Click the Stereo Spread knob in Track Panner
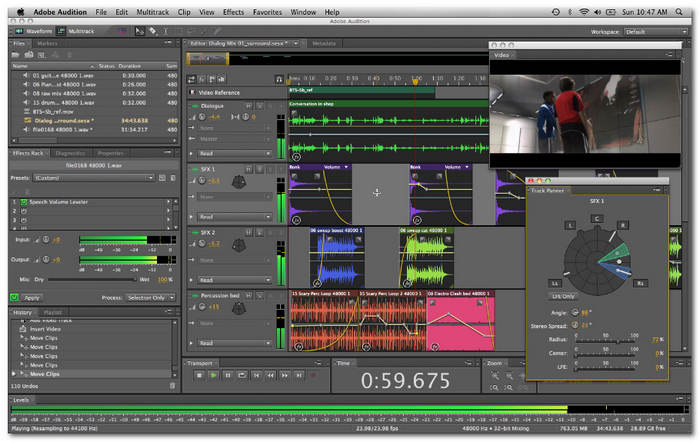 pyautogui.click(x=575, y=325)
